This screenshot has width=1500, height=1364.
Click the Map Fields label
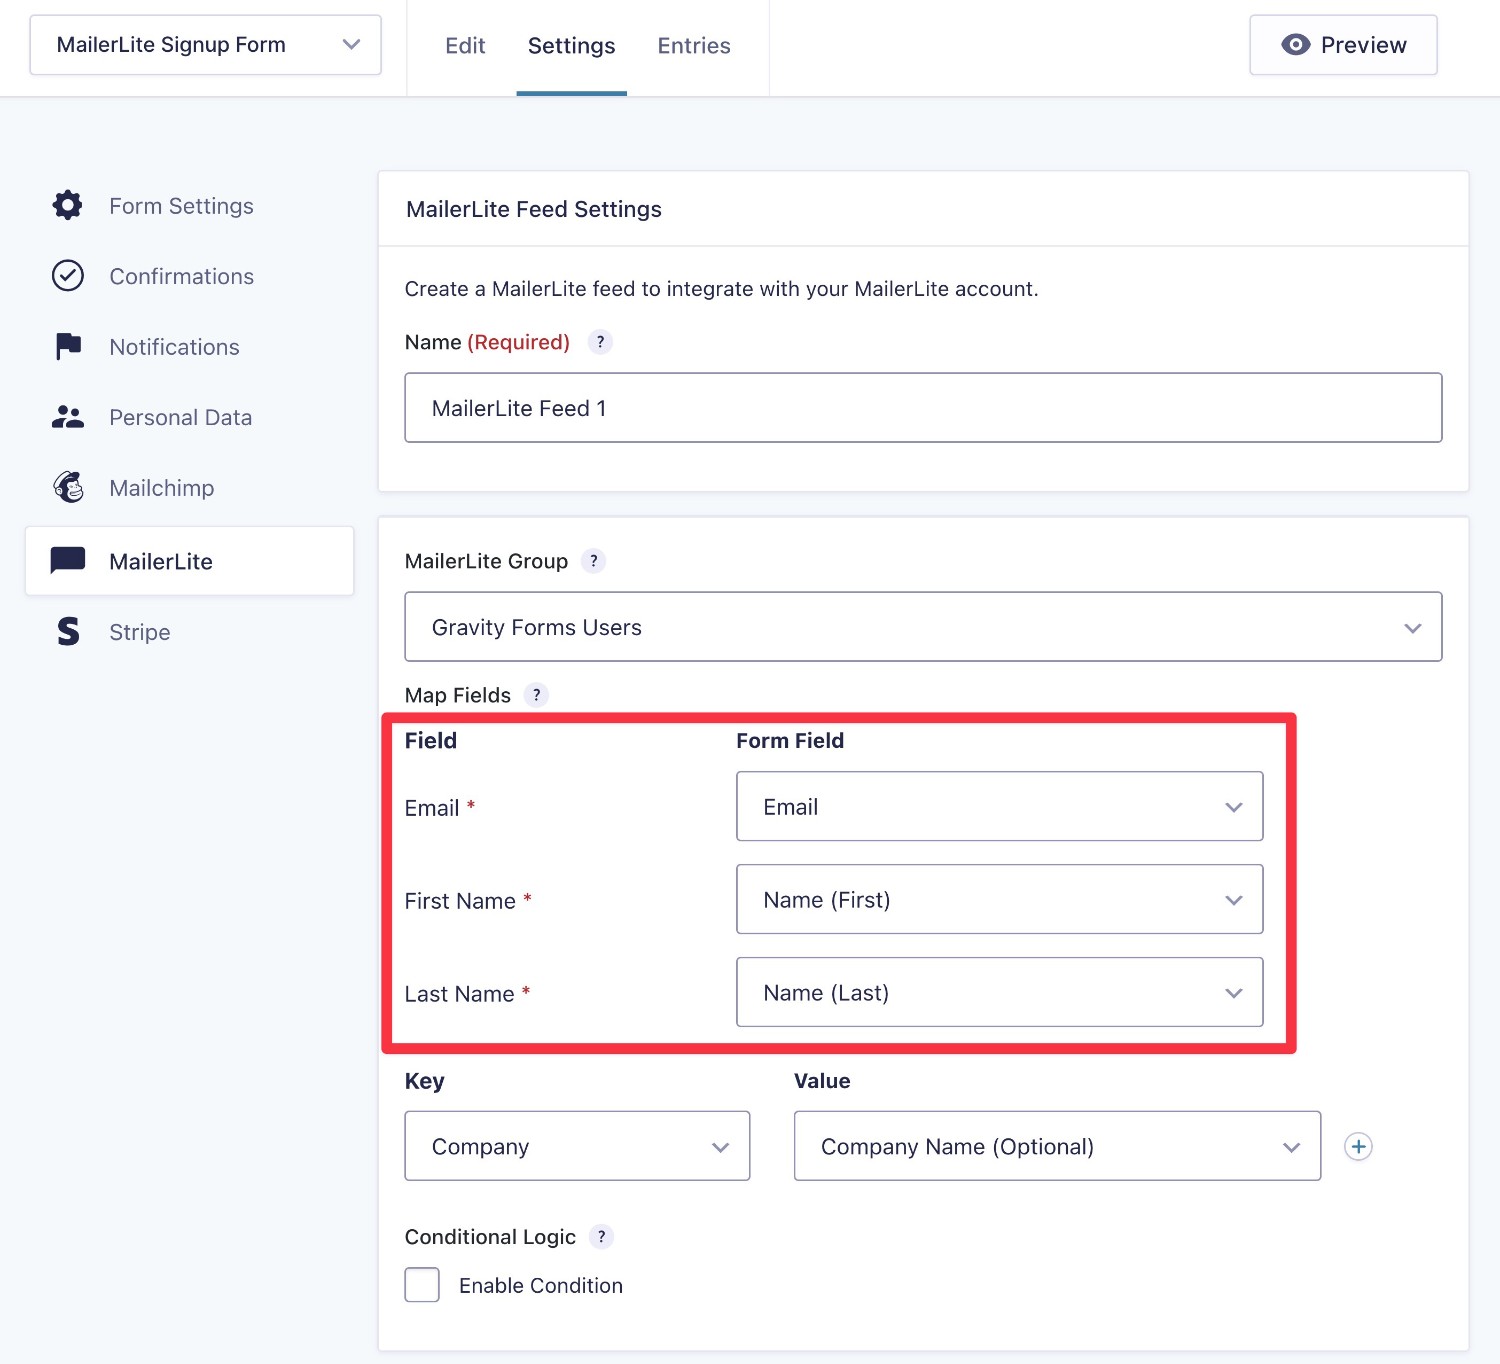tap(458, 695)
